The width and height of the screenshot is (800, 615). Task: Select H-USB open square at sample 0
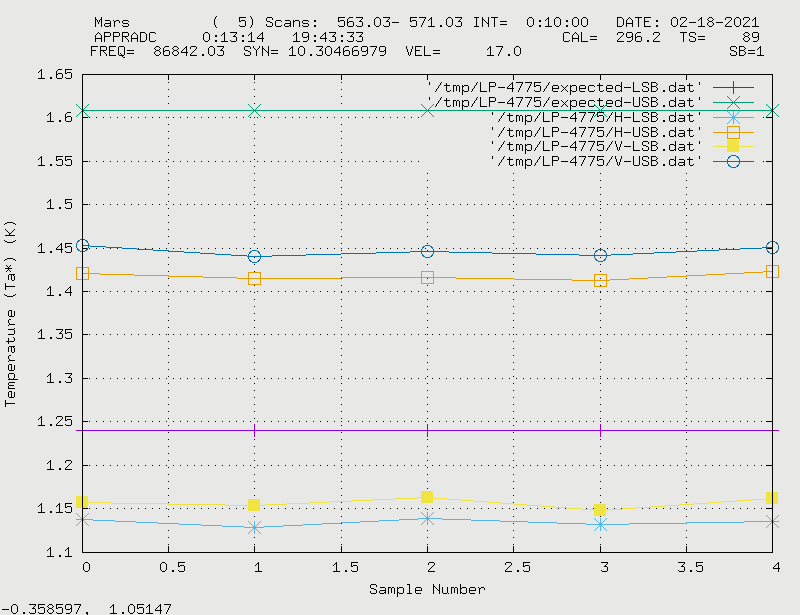[83, 274]
